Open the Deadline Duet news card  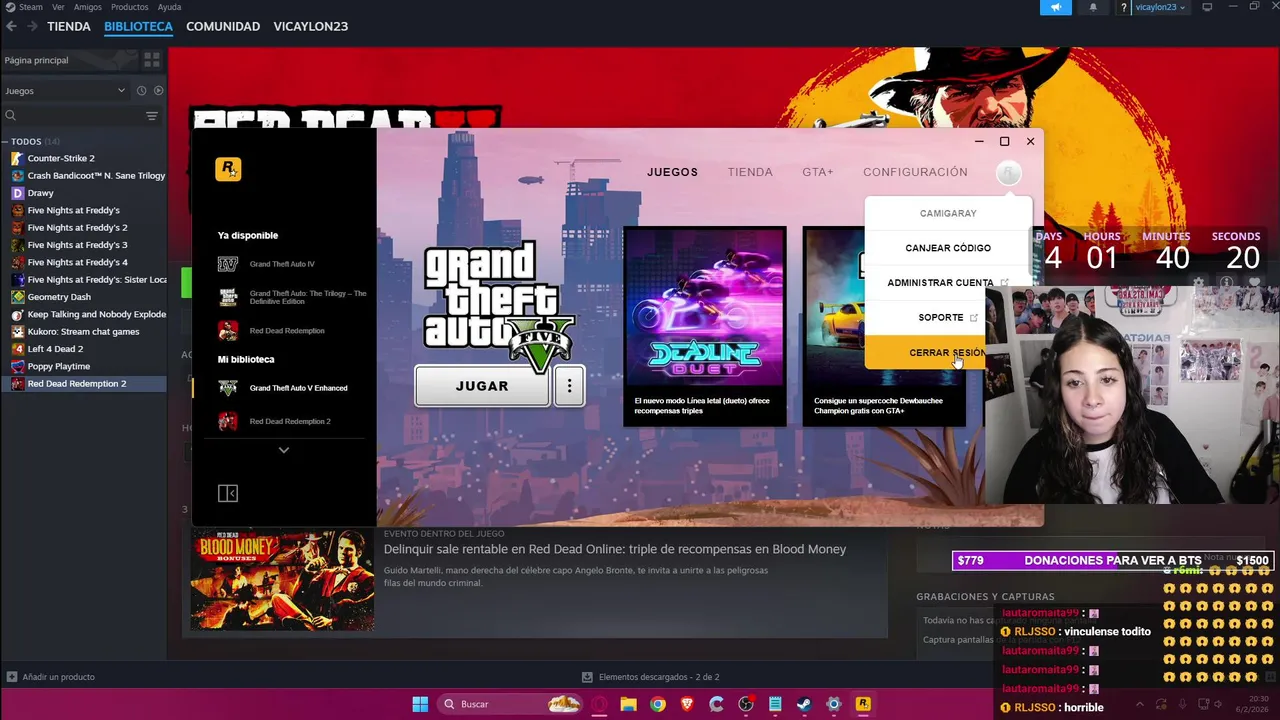705,326
